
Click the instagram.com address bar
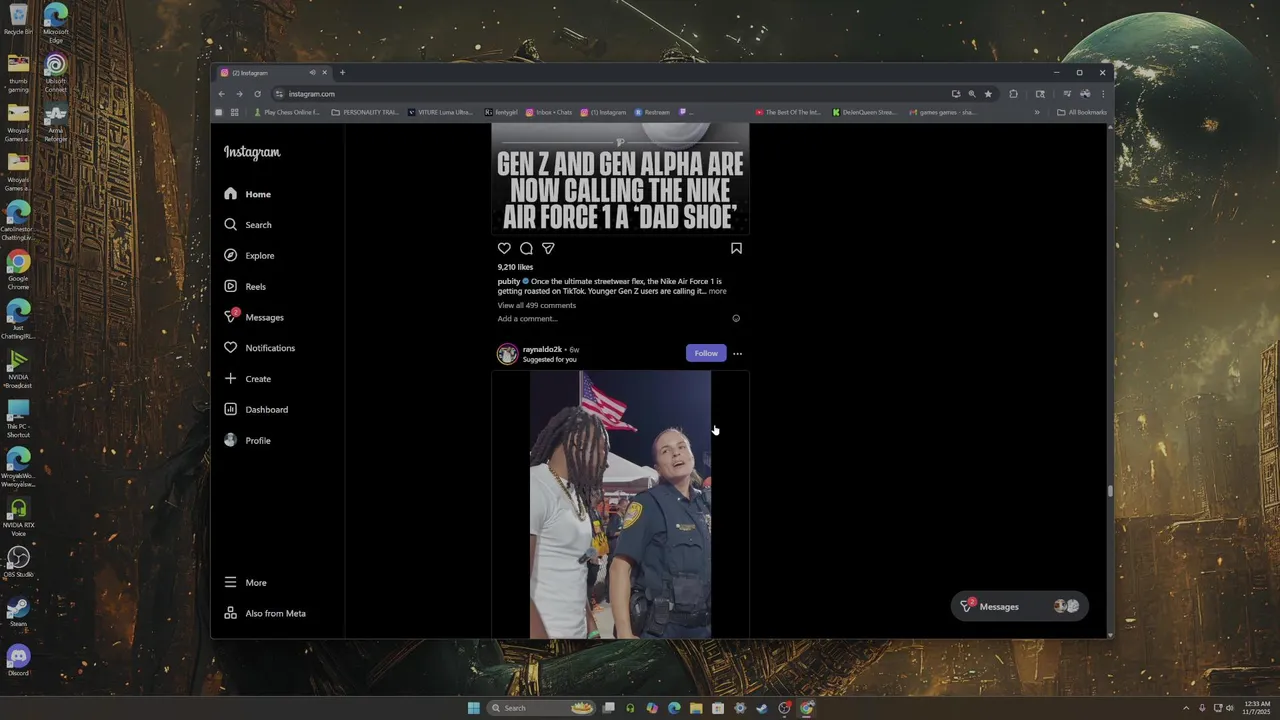click(610, 94)
